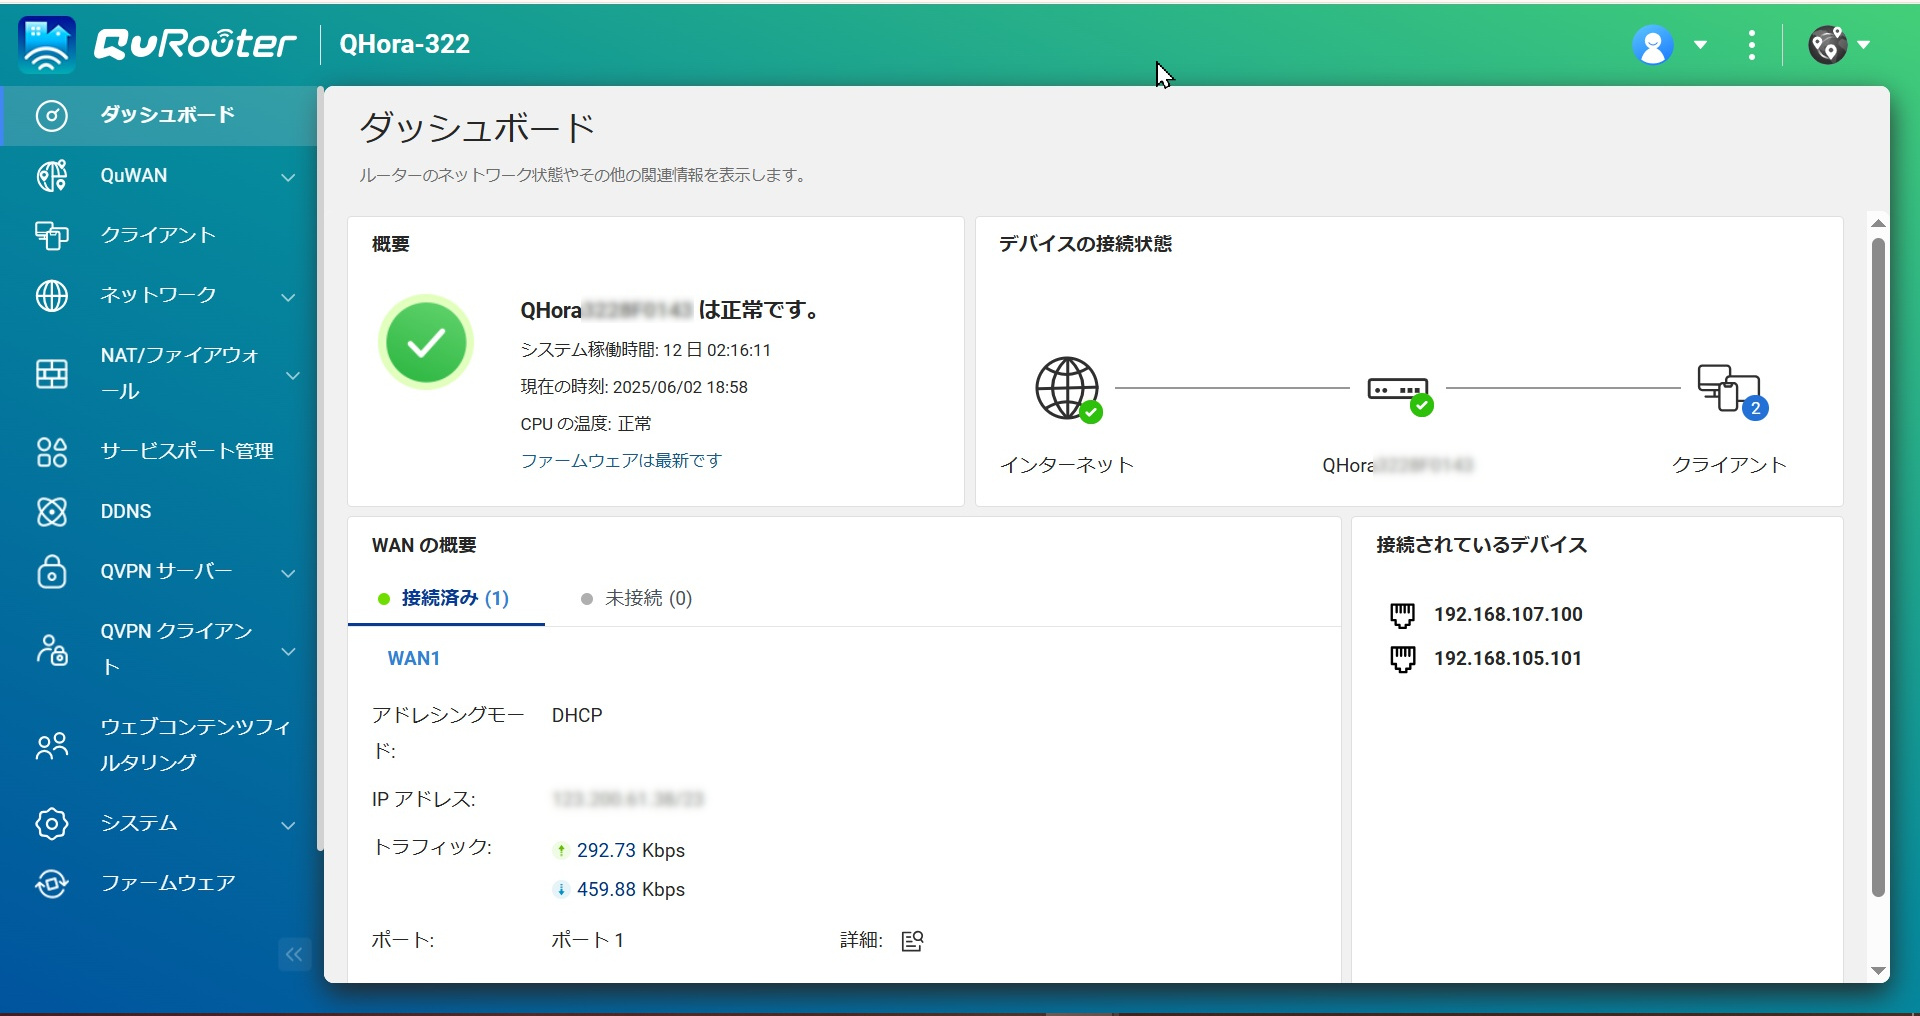Expand the システム sidebar section
The image size is (1920, 1016).
click(288, 825)
